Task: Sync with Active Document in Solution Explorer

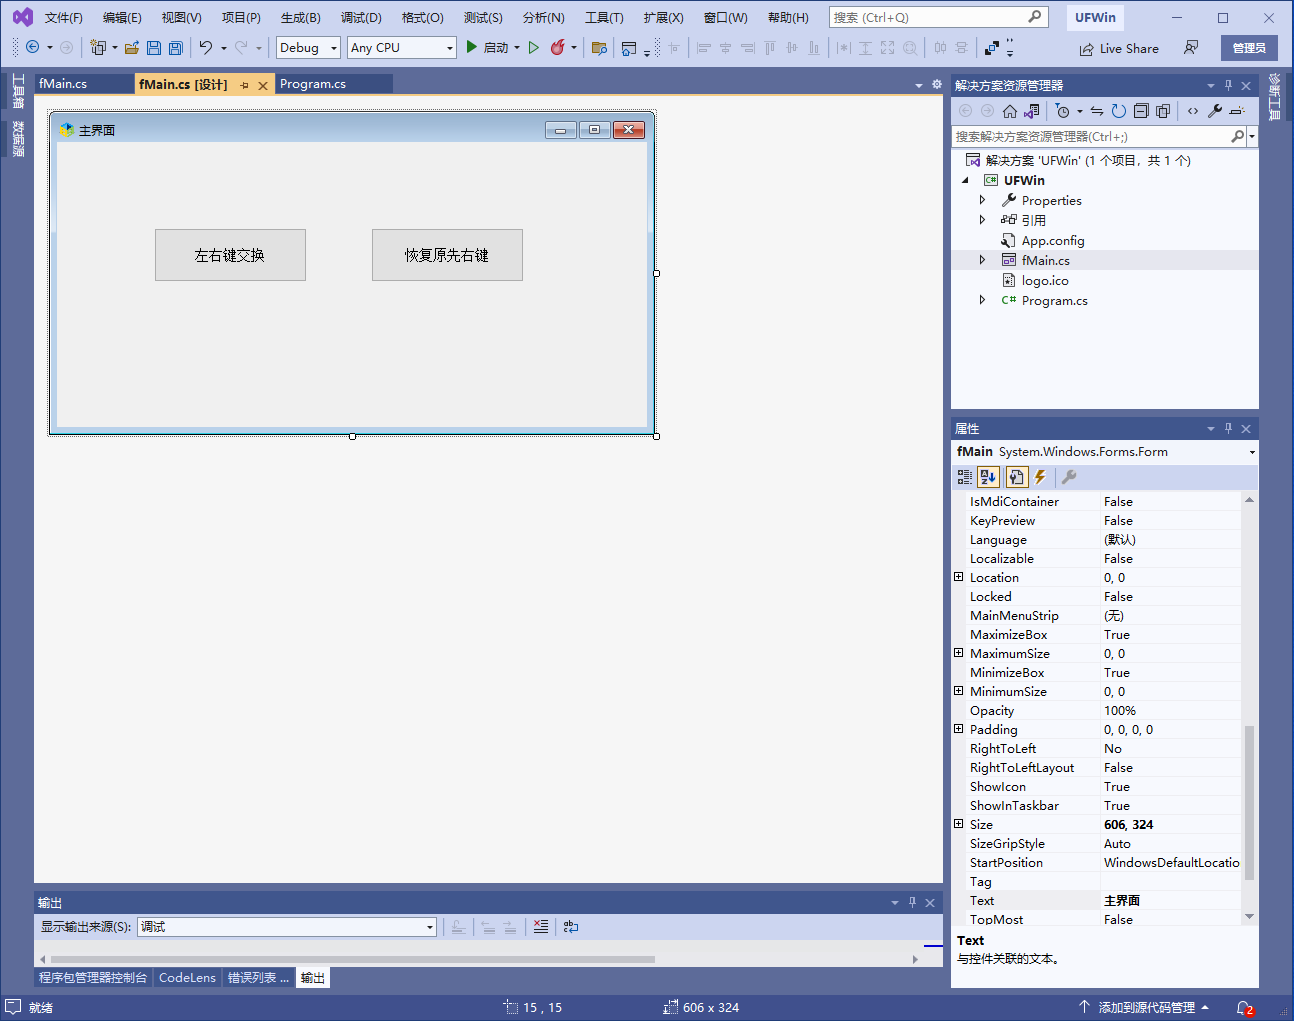Action: (x=1097, y=111)
